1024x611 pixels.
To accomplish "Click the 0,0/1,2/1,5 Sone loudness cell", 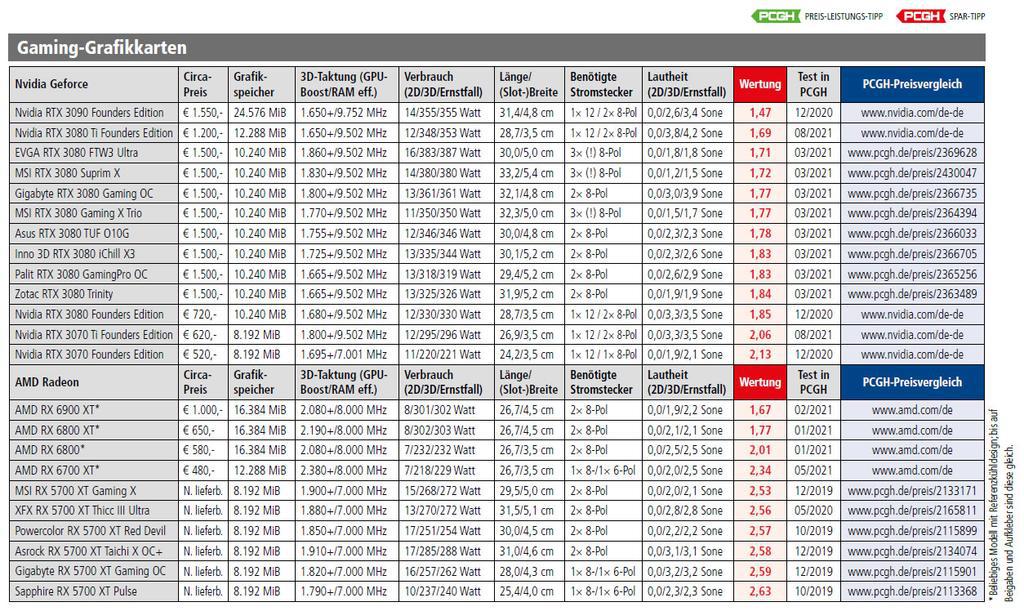I will click(x=688, y=173).
